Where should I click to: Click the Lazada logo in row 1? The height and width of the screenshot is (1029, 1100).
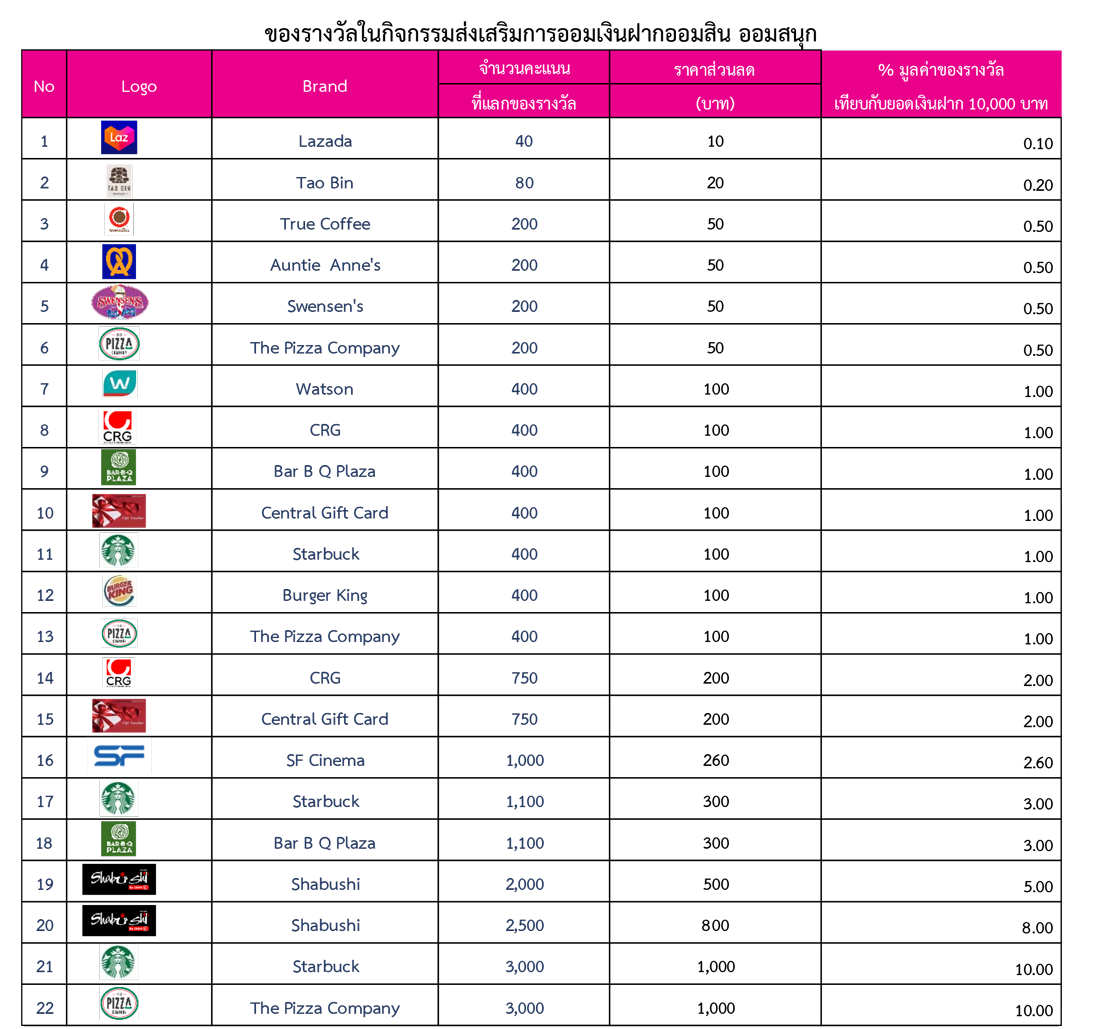tap(119, 137)
